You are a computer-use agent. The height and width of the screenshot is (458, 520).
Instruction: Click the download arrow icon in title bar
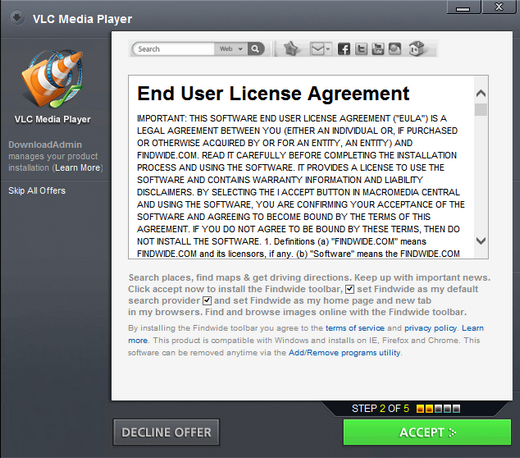(x=17, y=17)
